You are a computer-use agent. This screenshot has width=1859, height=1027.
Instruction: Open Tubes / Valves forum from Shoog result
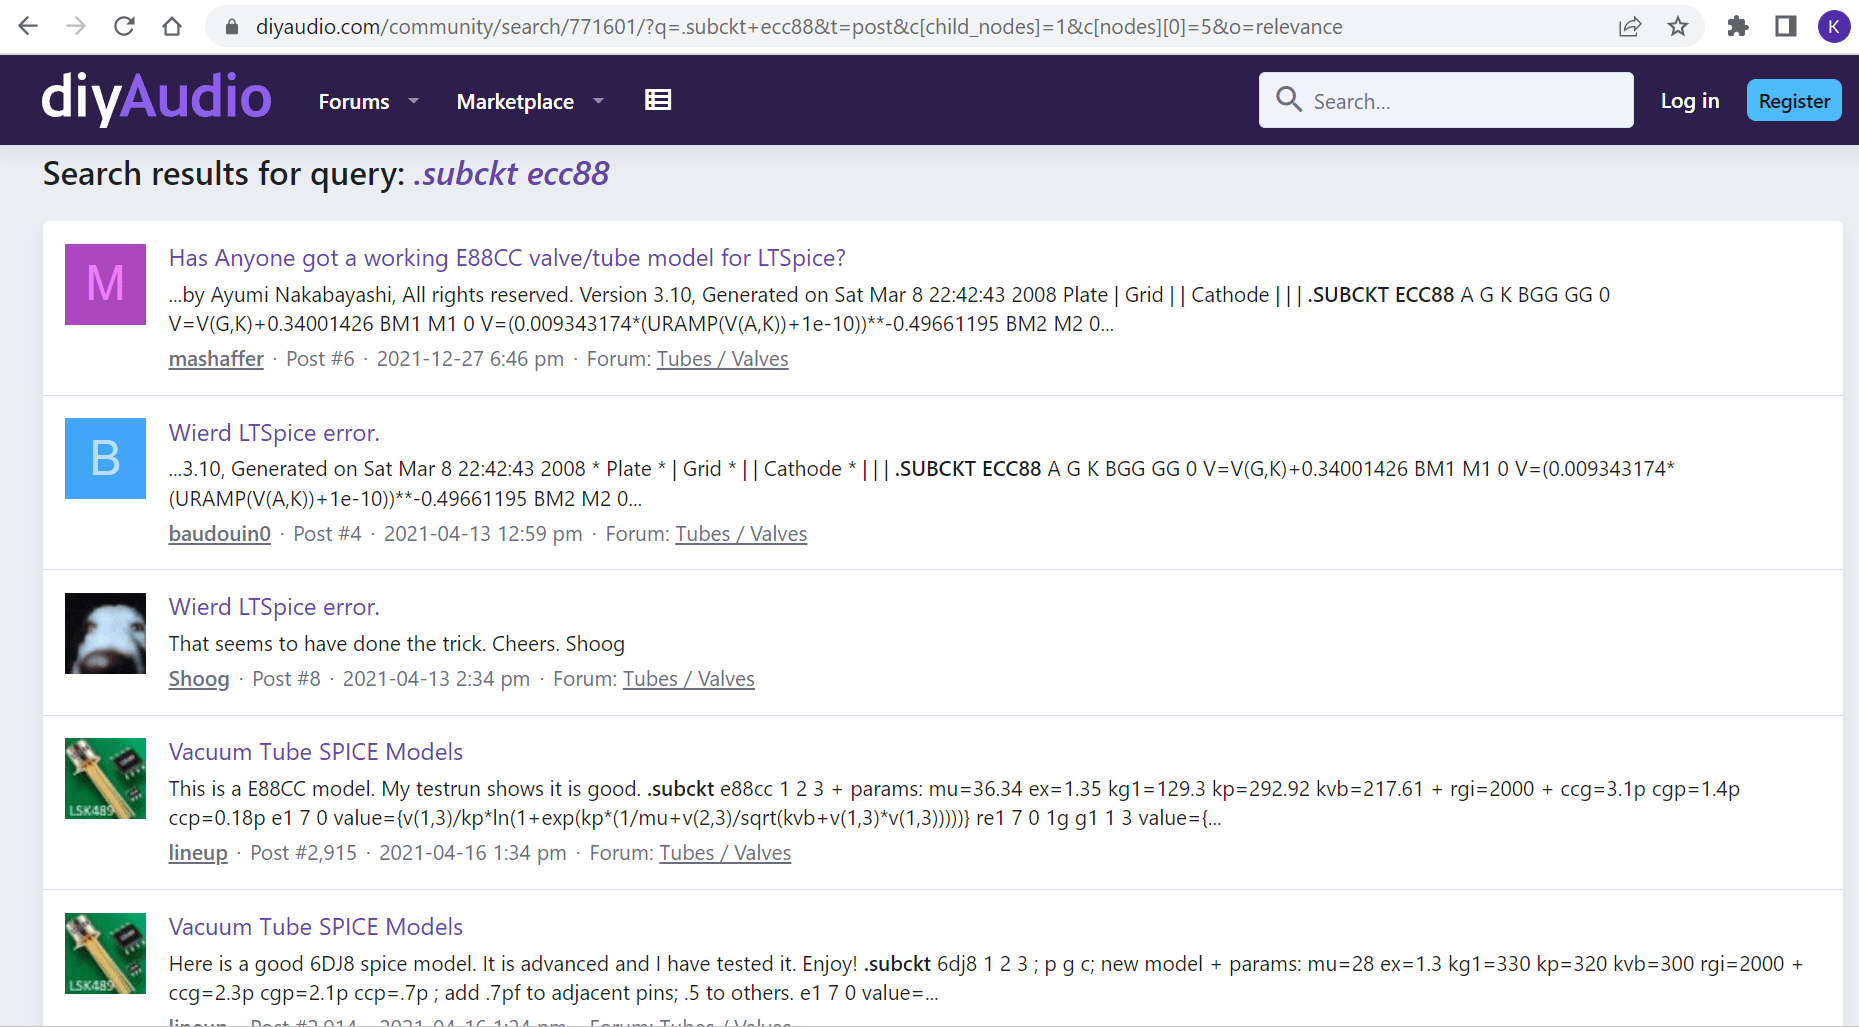pyautogui.click(x=689, y=679)
